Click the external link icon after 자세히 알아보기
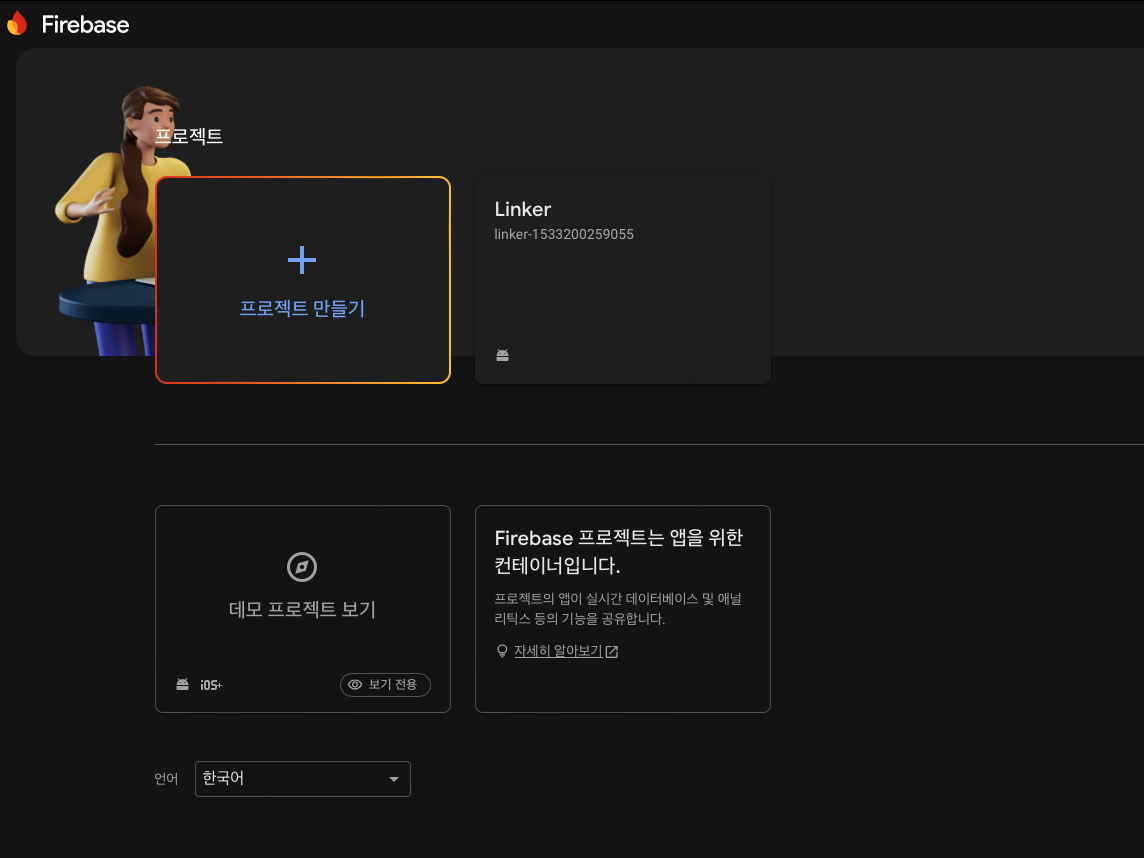The image size is (1144, 858). [612, 652]
